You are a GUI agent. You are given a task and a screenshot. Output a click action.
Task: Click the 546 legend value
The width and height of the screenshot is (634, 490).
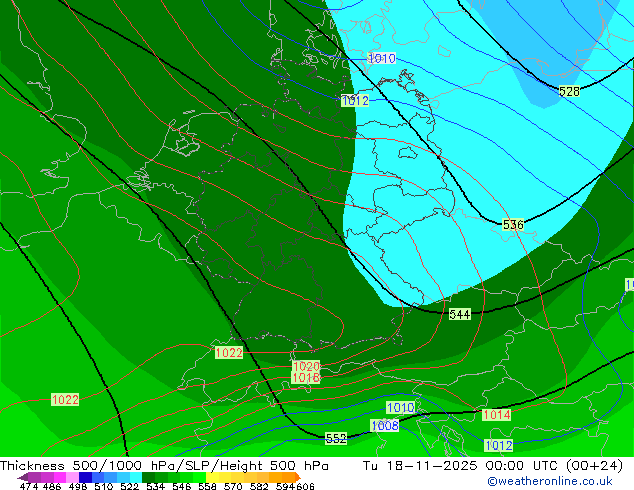pos(182,486)
